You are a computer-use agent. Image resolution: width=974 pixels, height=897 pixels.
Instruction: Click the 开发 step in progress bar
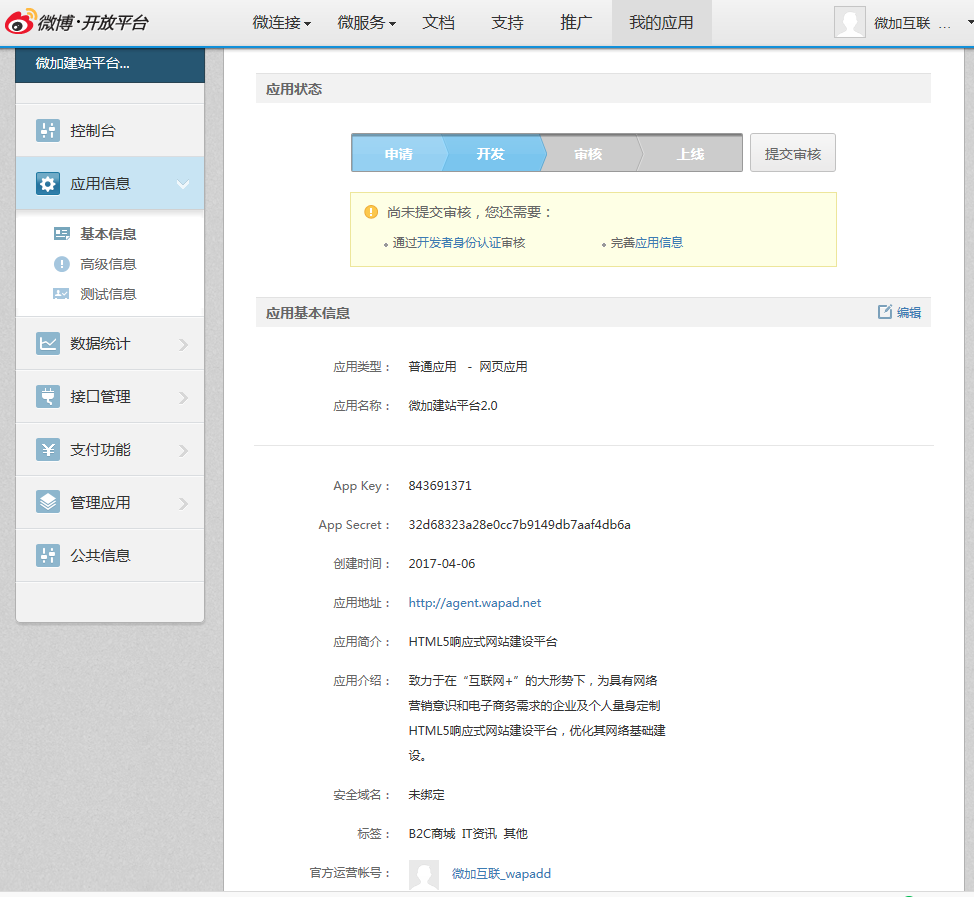(x=490, y=154)
